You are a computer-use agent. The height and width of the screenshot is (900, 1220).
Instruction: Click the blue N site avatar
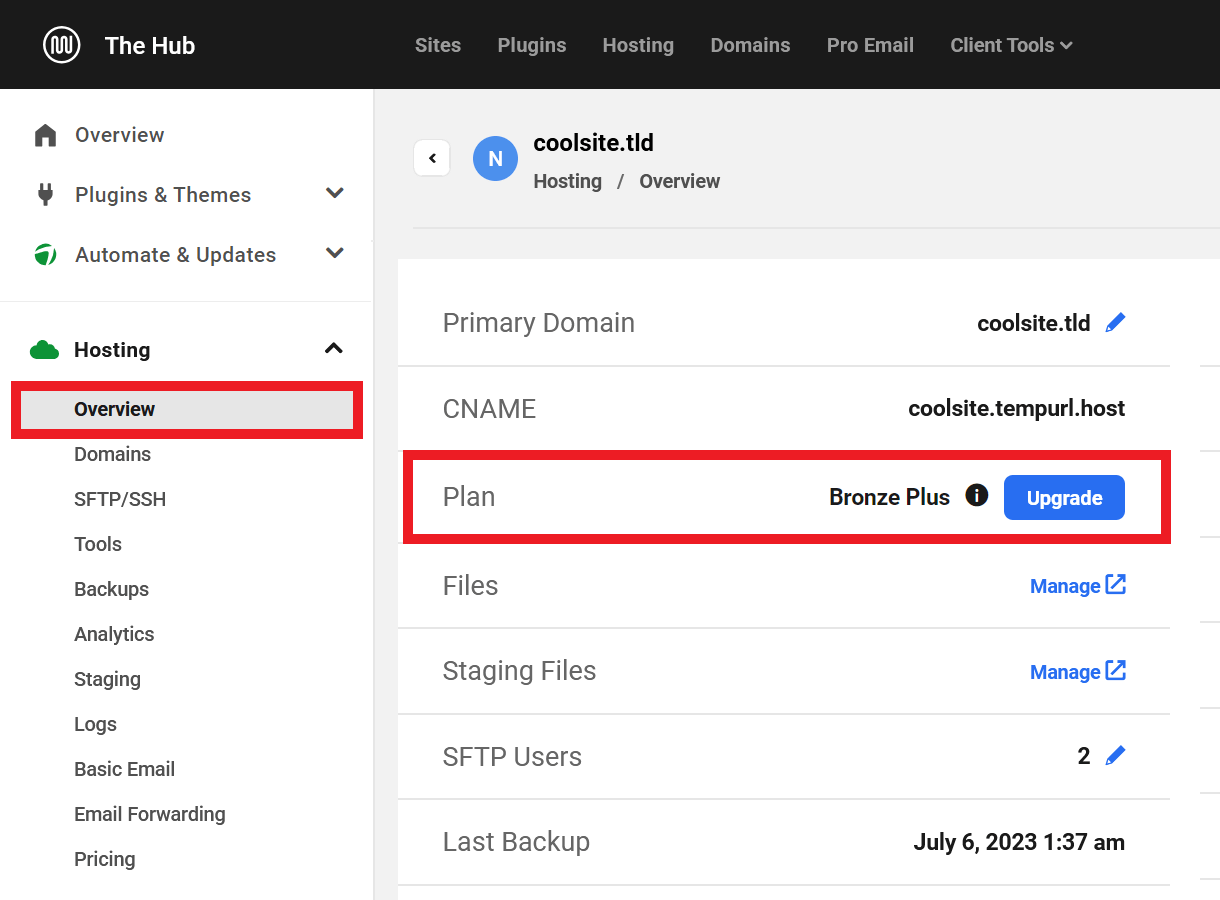[x=495, y=159]
